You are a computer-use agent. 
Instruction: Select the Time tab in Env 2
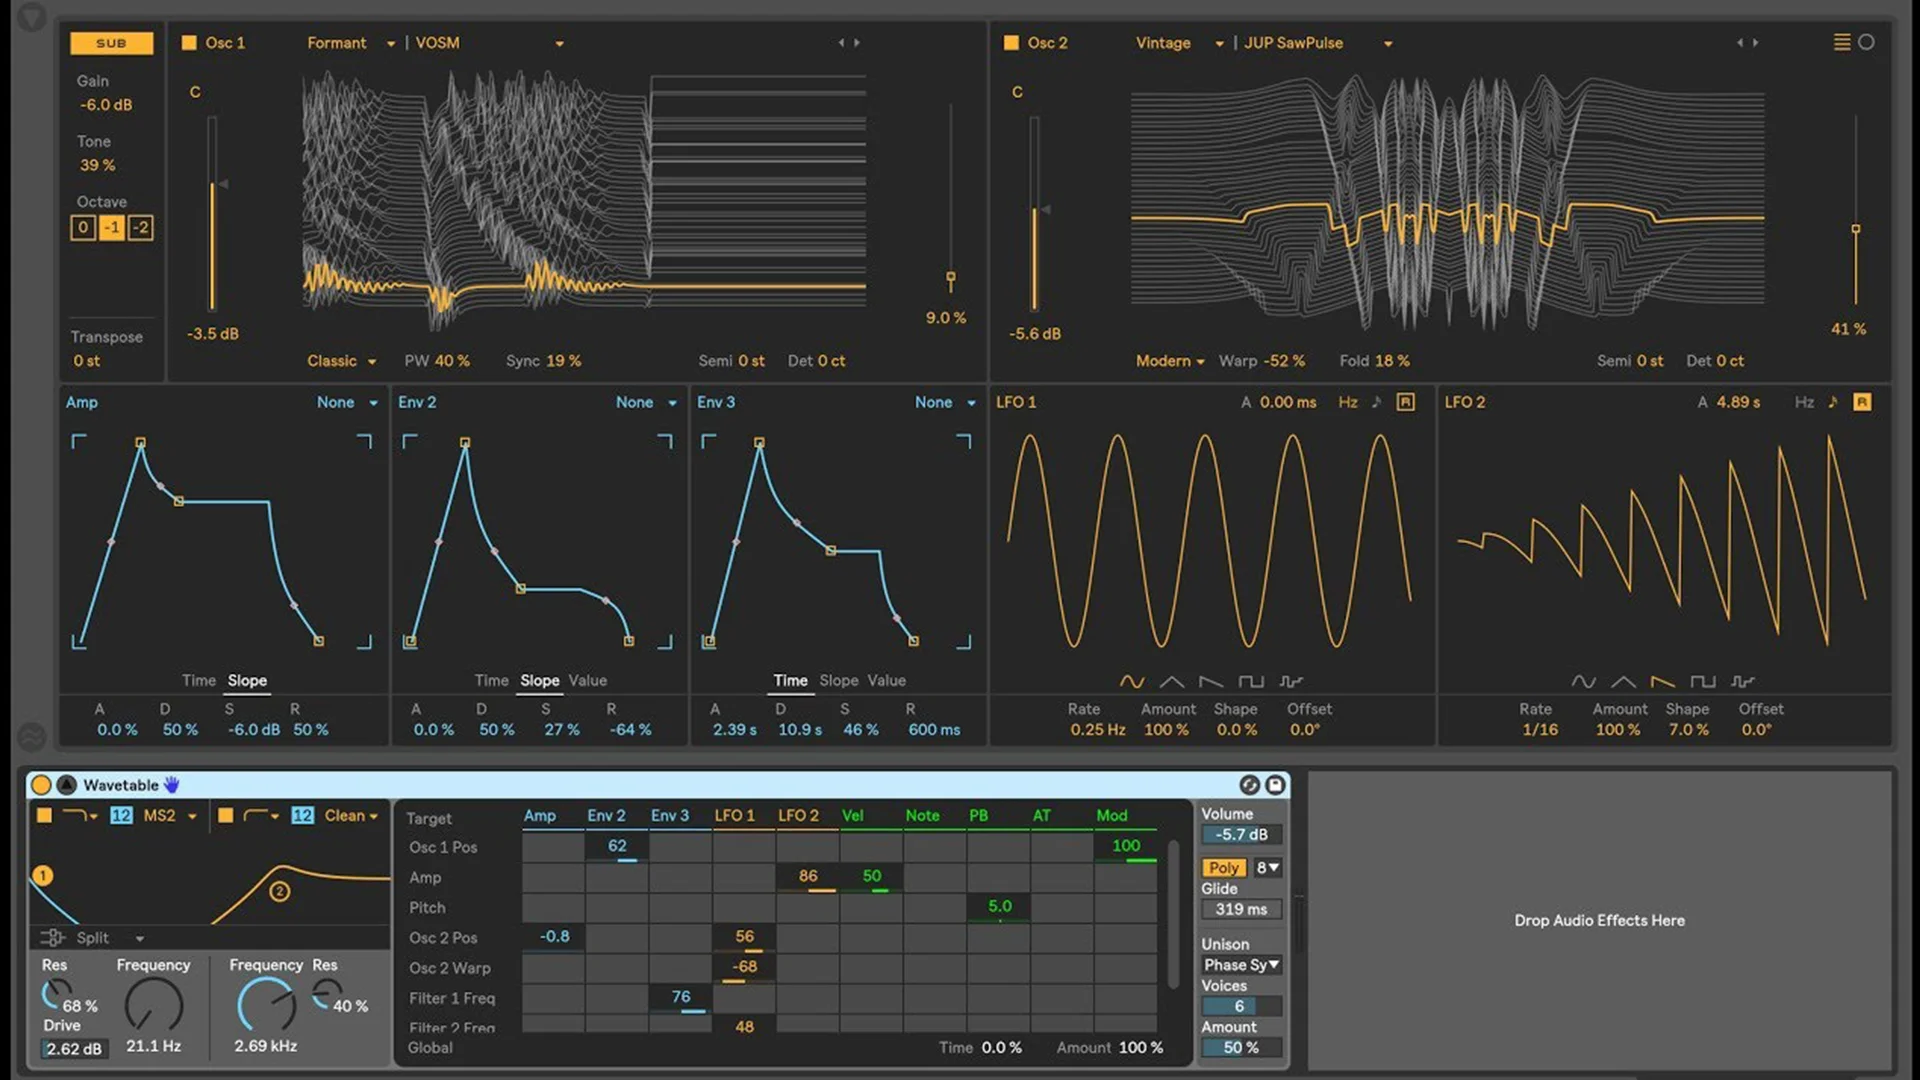point(491,681)
